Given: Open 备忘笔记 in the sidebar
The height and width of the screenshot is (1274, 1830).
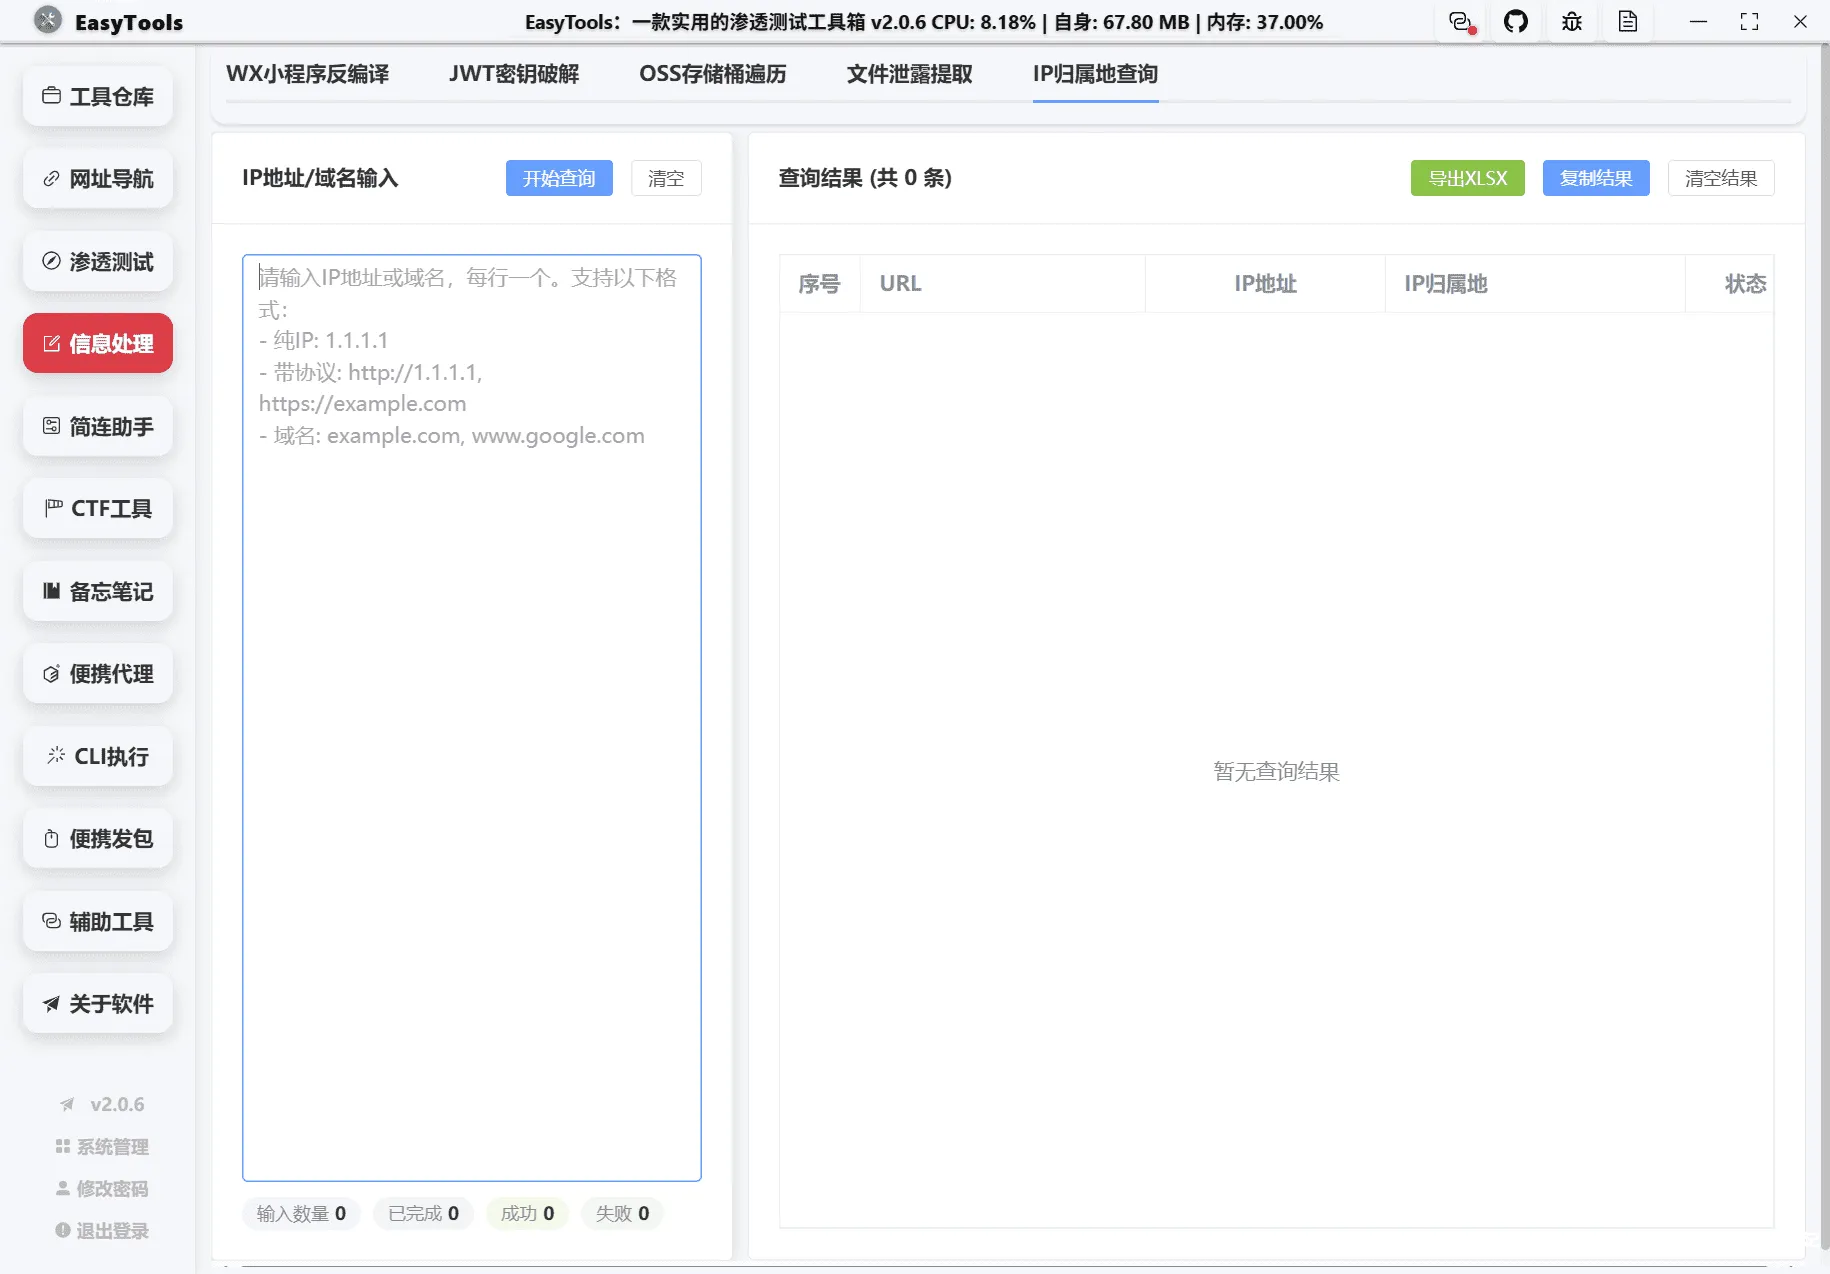Looking at the screenshot, I should [x=97, y=591].
